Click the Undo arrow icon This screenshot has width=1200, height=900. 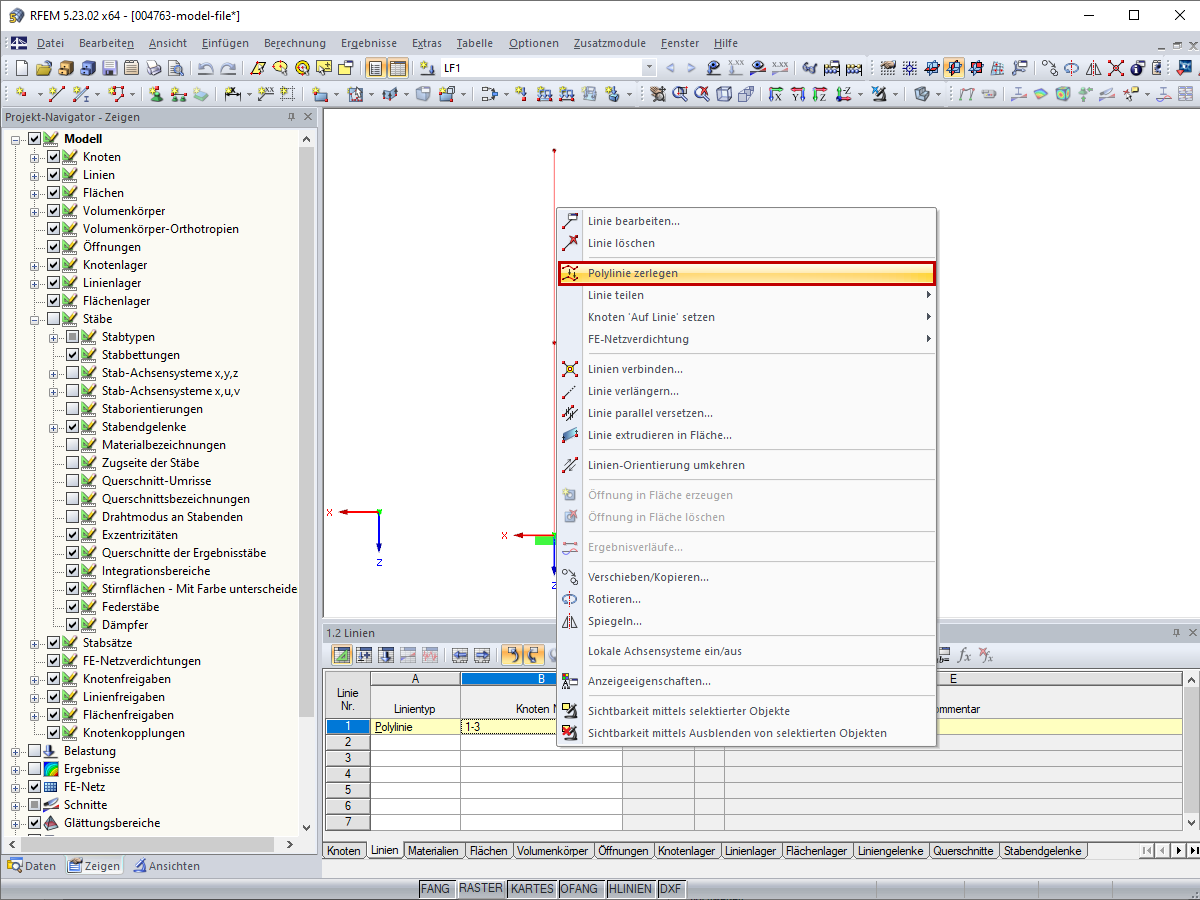[206, 68]
